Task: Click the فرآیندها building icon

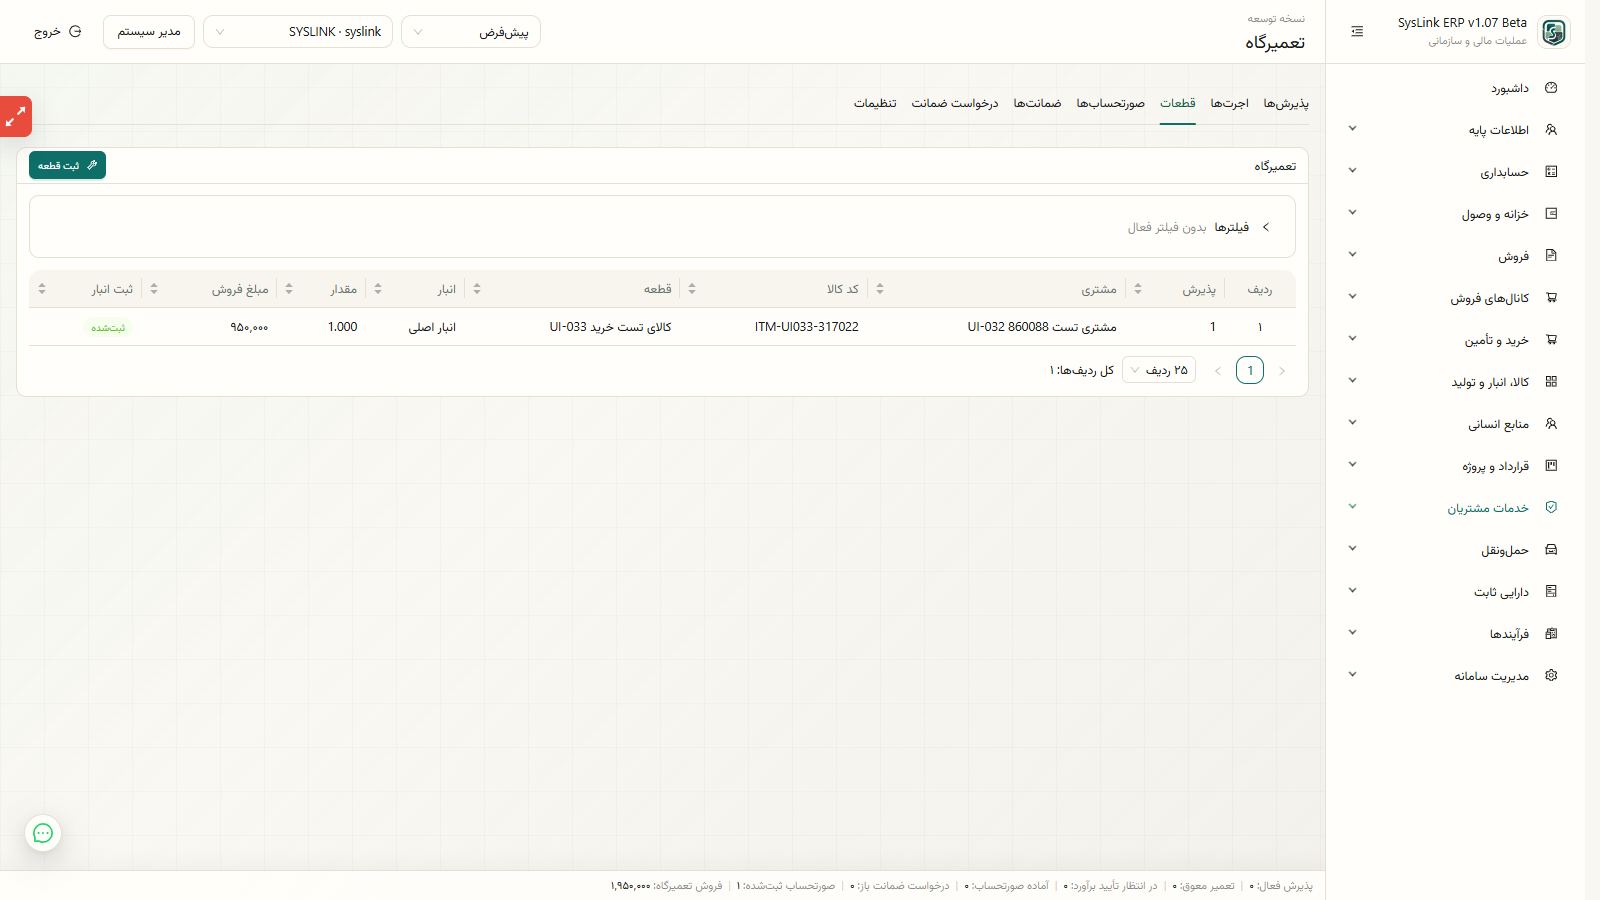Action: pyautogui.click(x=1551, y=634)
